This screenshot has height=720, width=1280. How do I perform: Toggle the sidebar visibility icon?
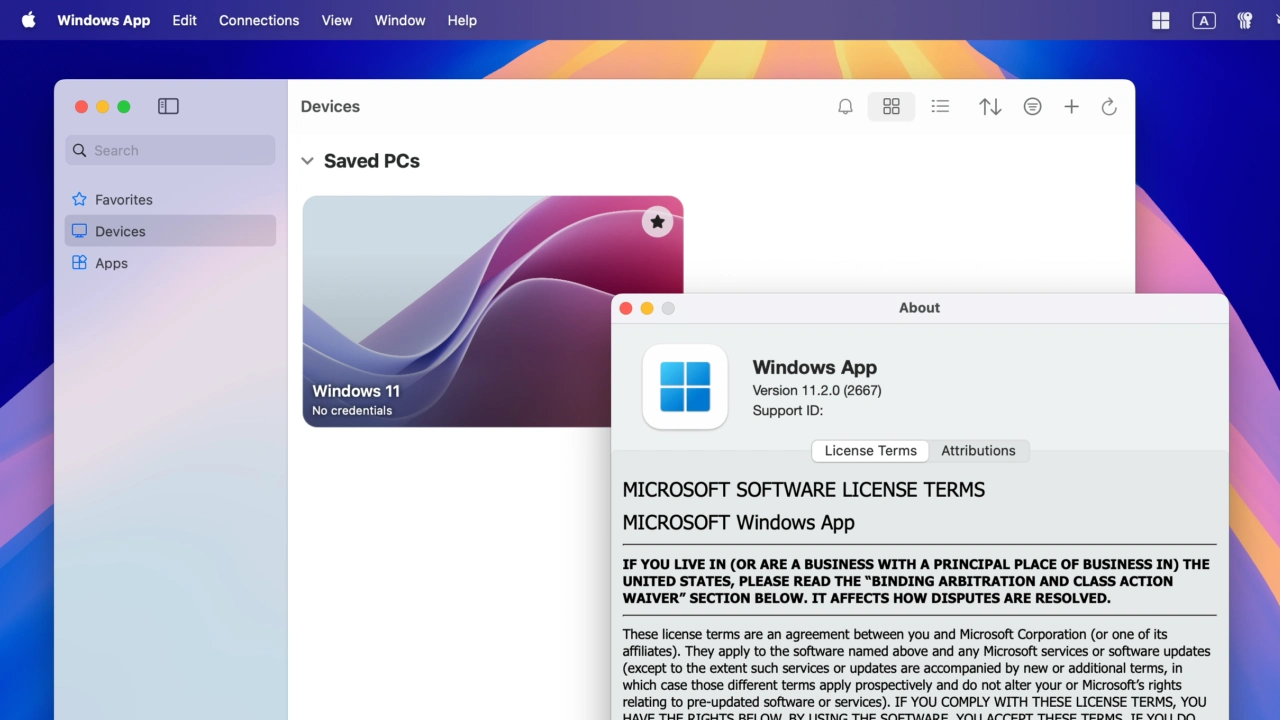point(168,106)
